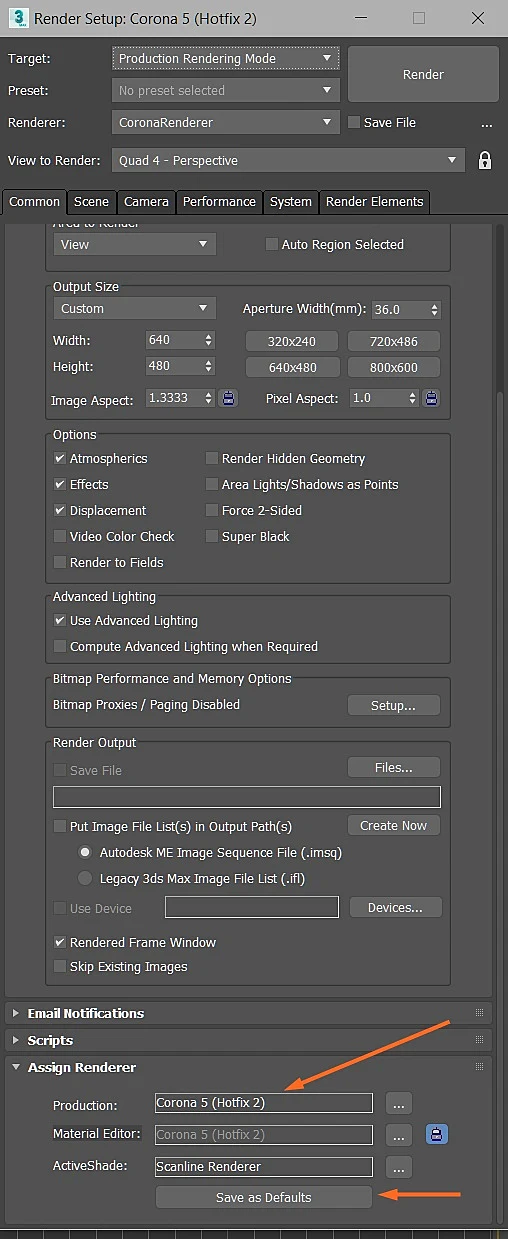
Task: Open the Performance tab
Action: click(219, 202)
